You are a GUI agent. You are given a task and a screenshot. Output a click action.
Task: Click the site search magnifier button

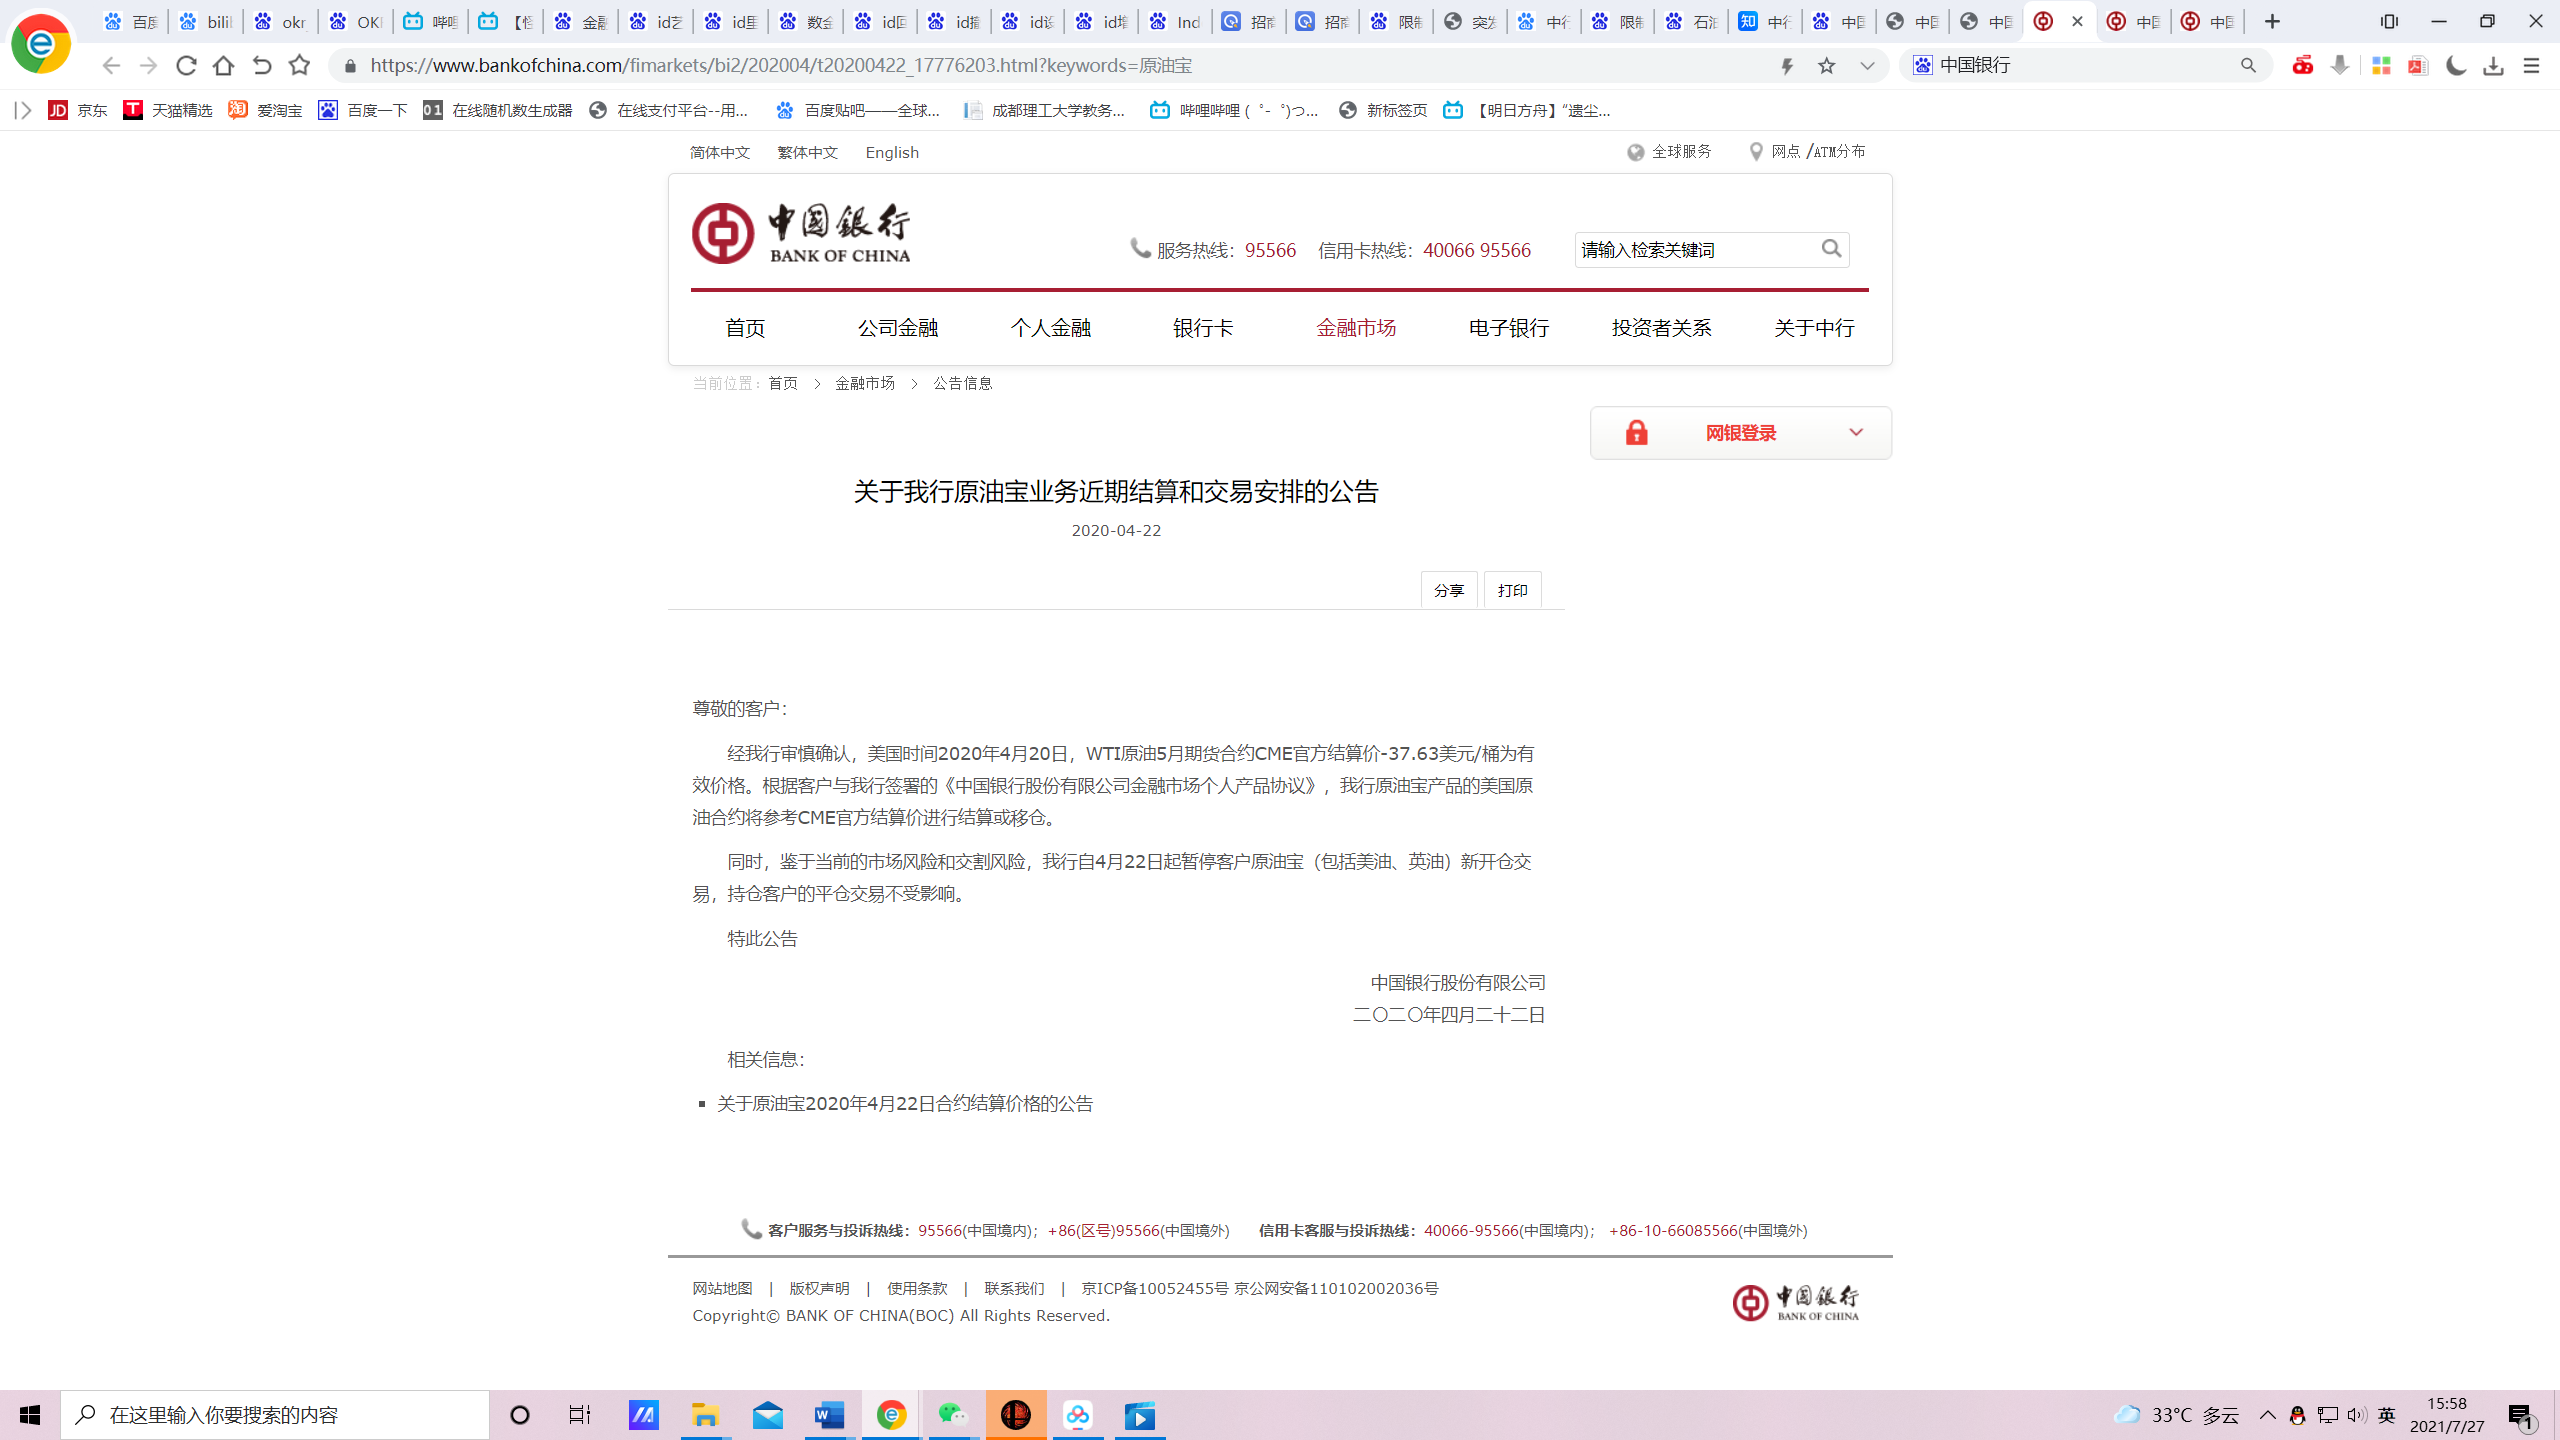pyautogui.click(x=1831, y=249)
